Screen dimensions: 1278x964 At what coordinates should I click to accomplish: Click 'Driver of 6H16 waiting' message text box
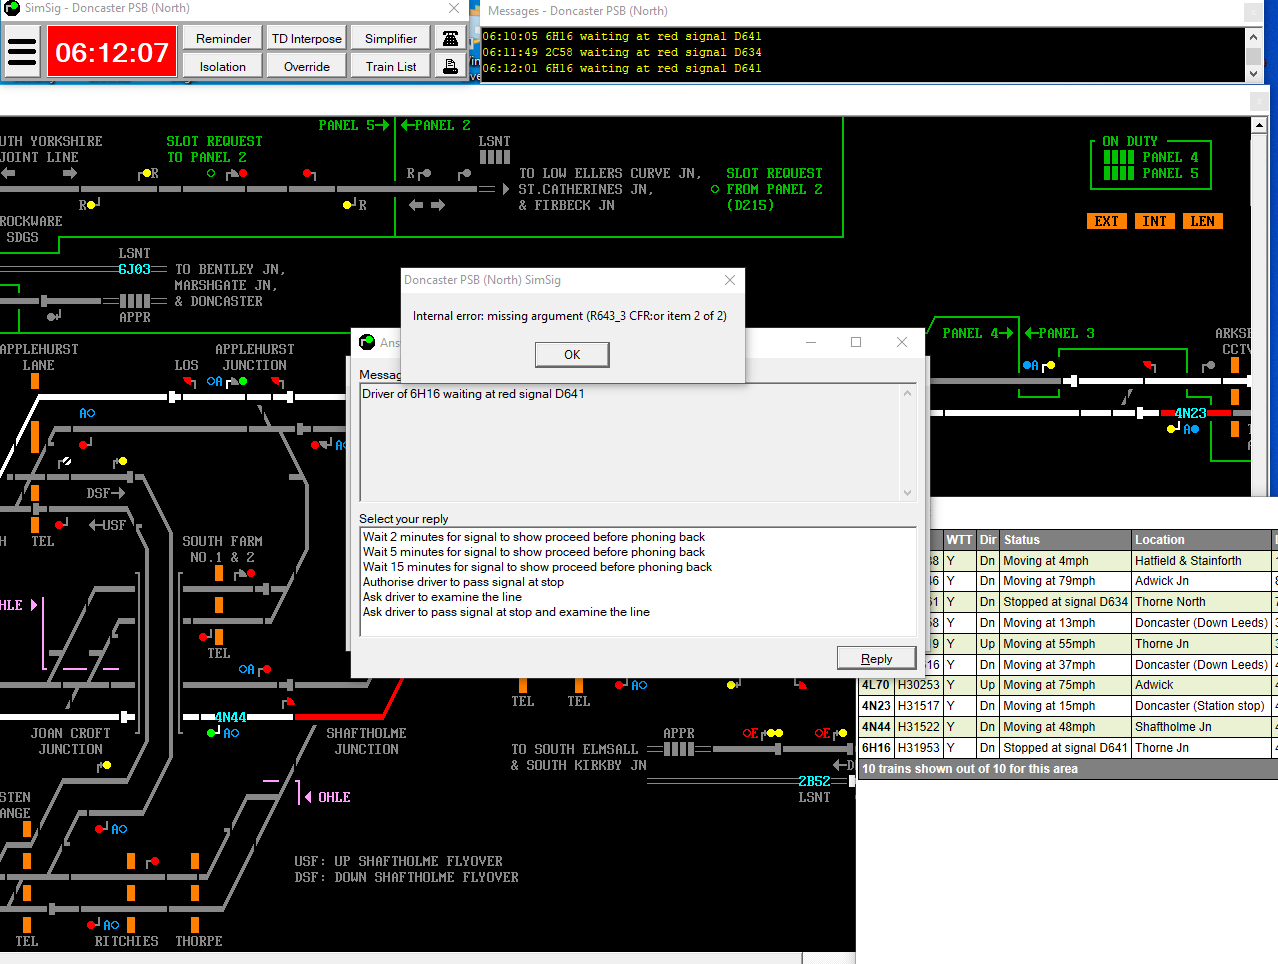[x=637, y=443]
